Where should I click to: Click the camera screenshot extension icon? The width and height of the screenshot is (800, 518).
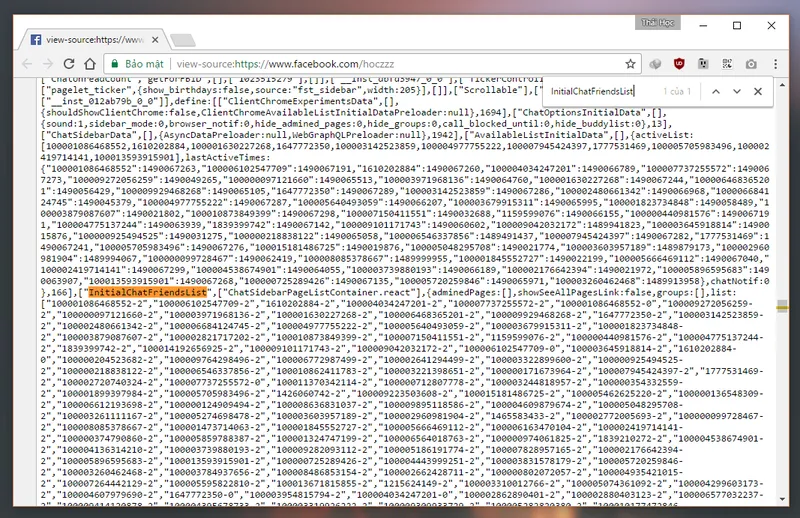click(x=752, y=64)
